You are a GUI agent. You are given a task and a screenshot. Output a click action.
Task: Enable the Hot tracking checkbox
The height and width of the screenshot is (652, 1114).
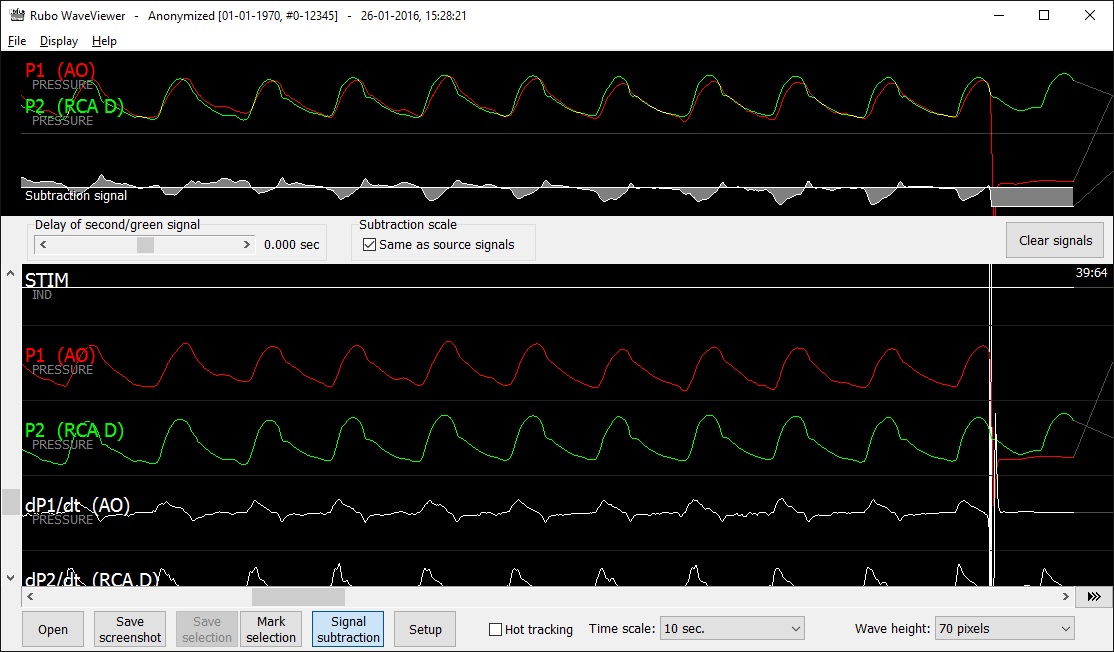tap(495, 629)
